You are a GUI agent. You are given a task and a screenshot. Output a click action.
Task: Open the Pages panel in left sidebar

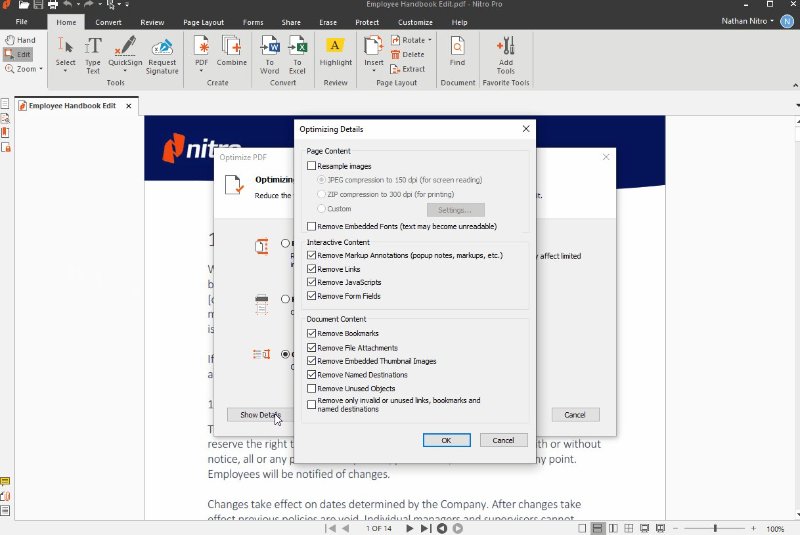[5, 104]
